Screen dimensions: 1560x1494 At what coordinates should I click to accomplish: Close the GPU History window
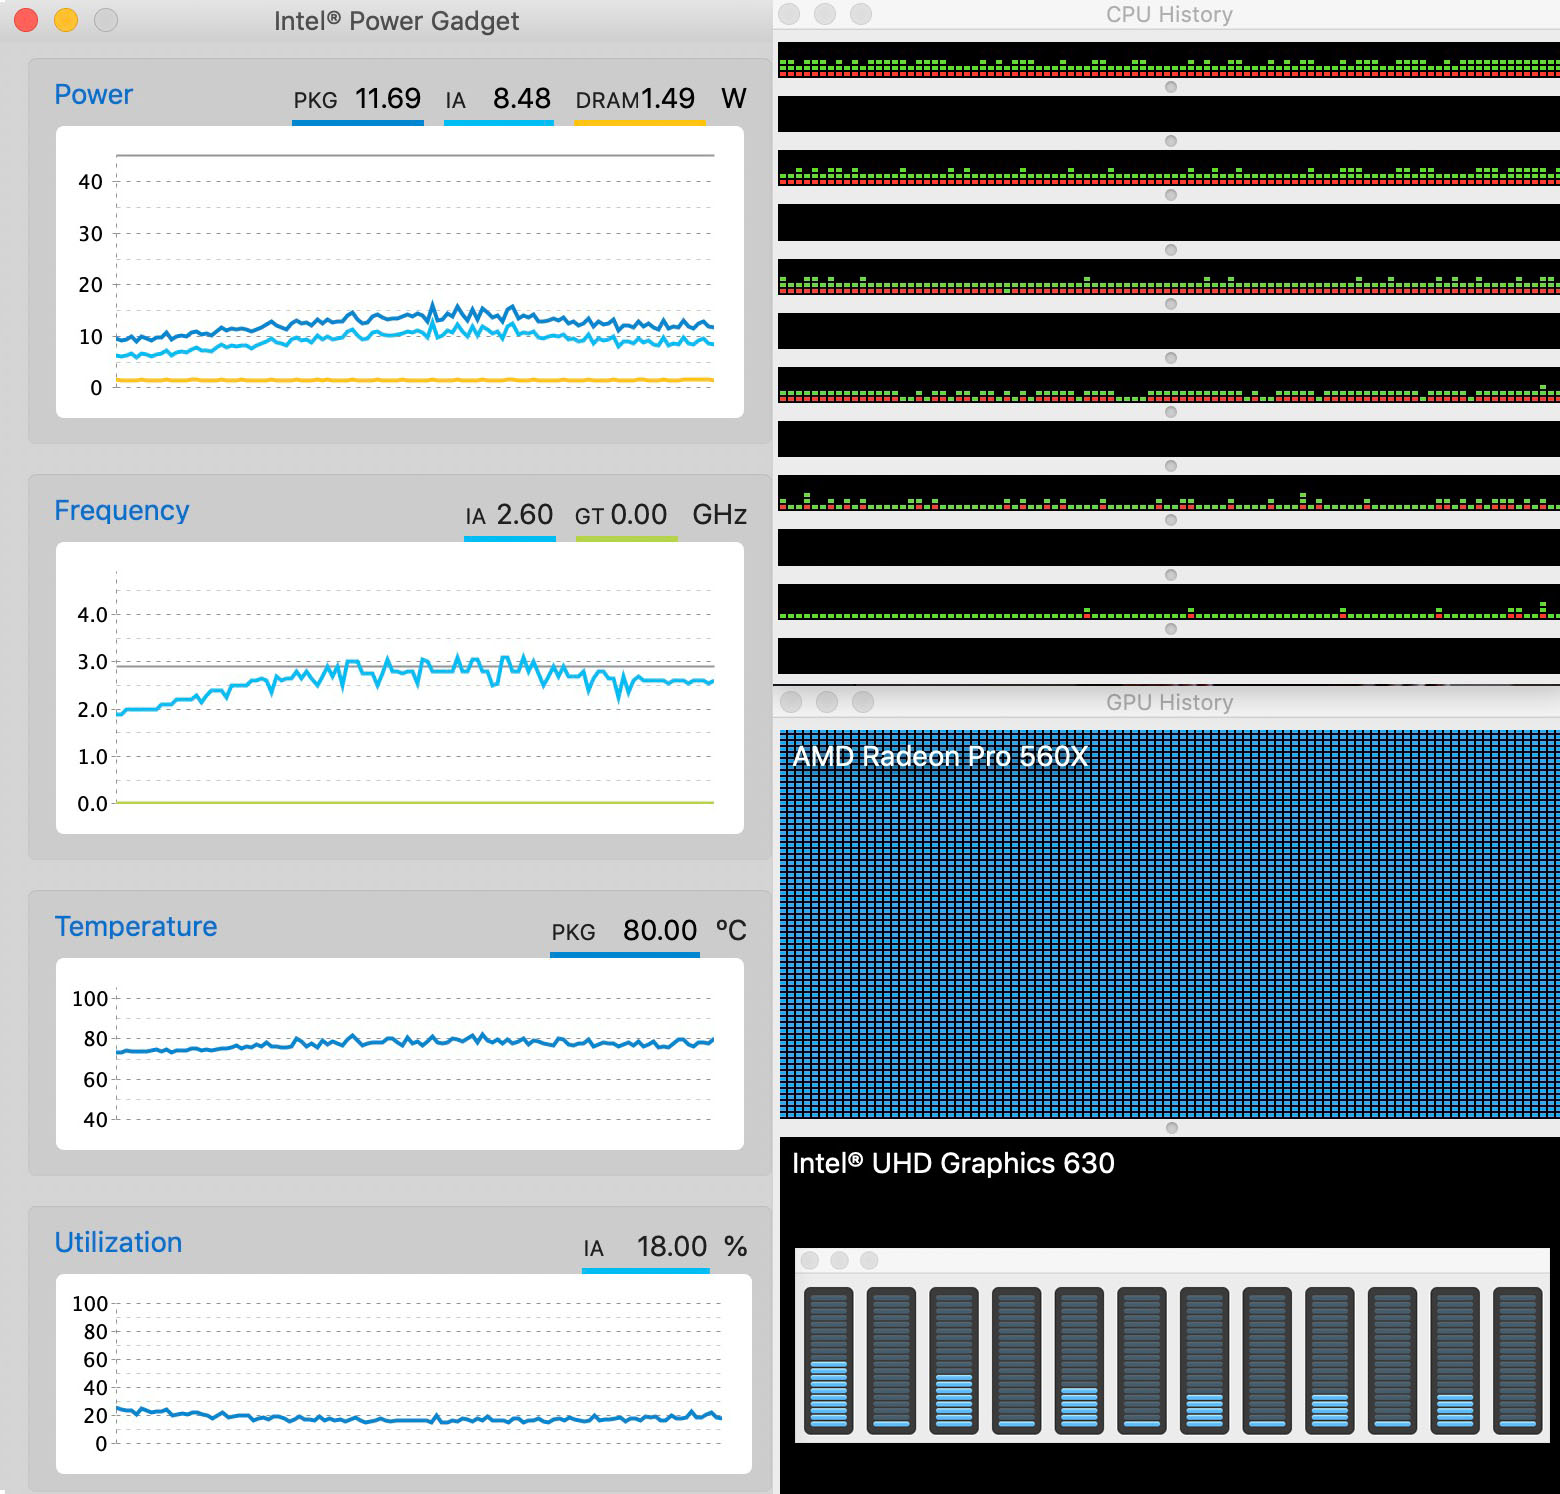pos(791,702)
